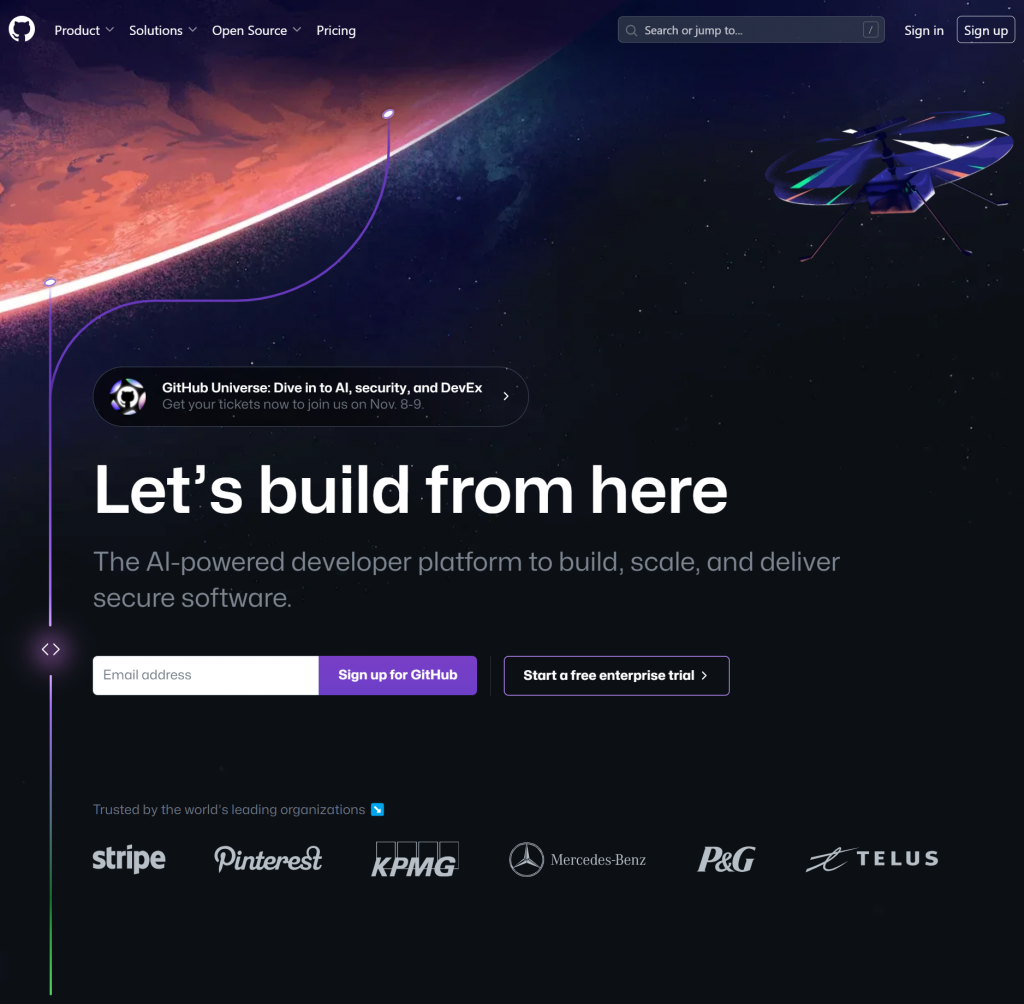Expand the Product dropdown menu
Image resolution: width=1024 pixels, height=1004 pixels.
click(x=84, y=30)
